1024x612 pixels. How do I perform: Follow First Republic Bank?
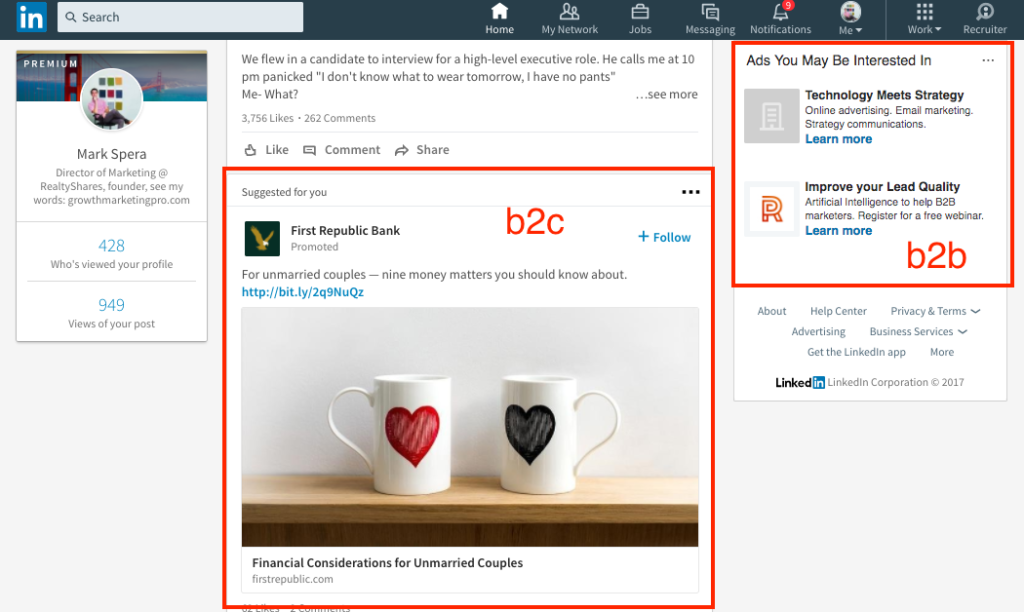[664, 237]
